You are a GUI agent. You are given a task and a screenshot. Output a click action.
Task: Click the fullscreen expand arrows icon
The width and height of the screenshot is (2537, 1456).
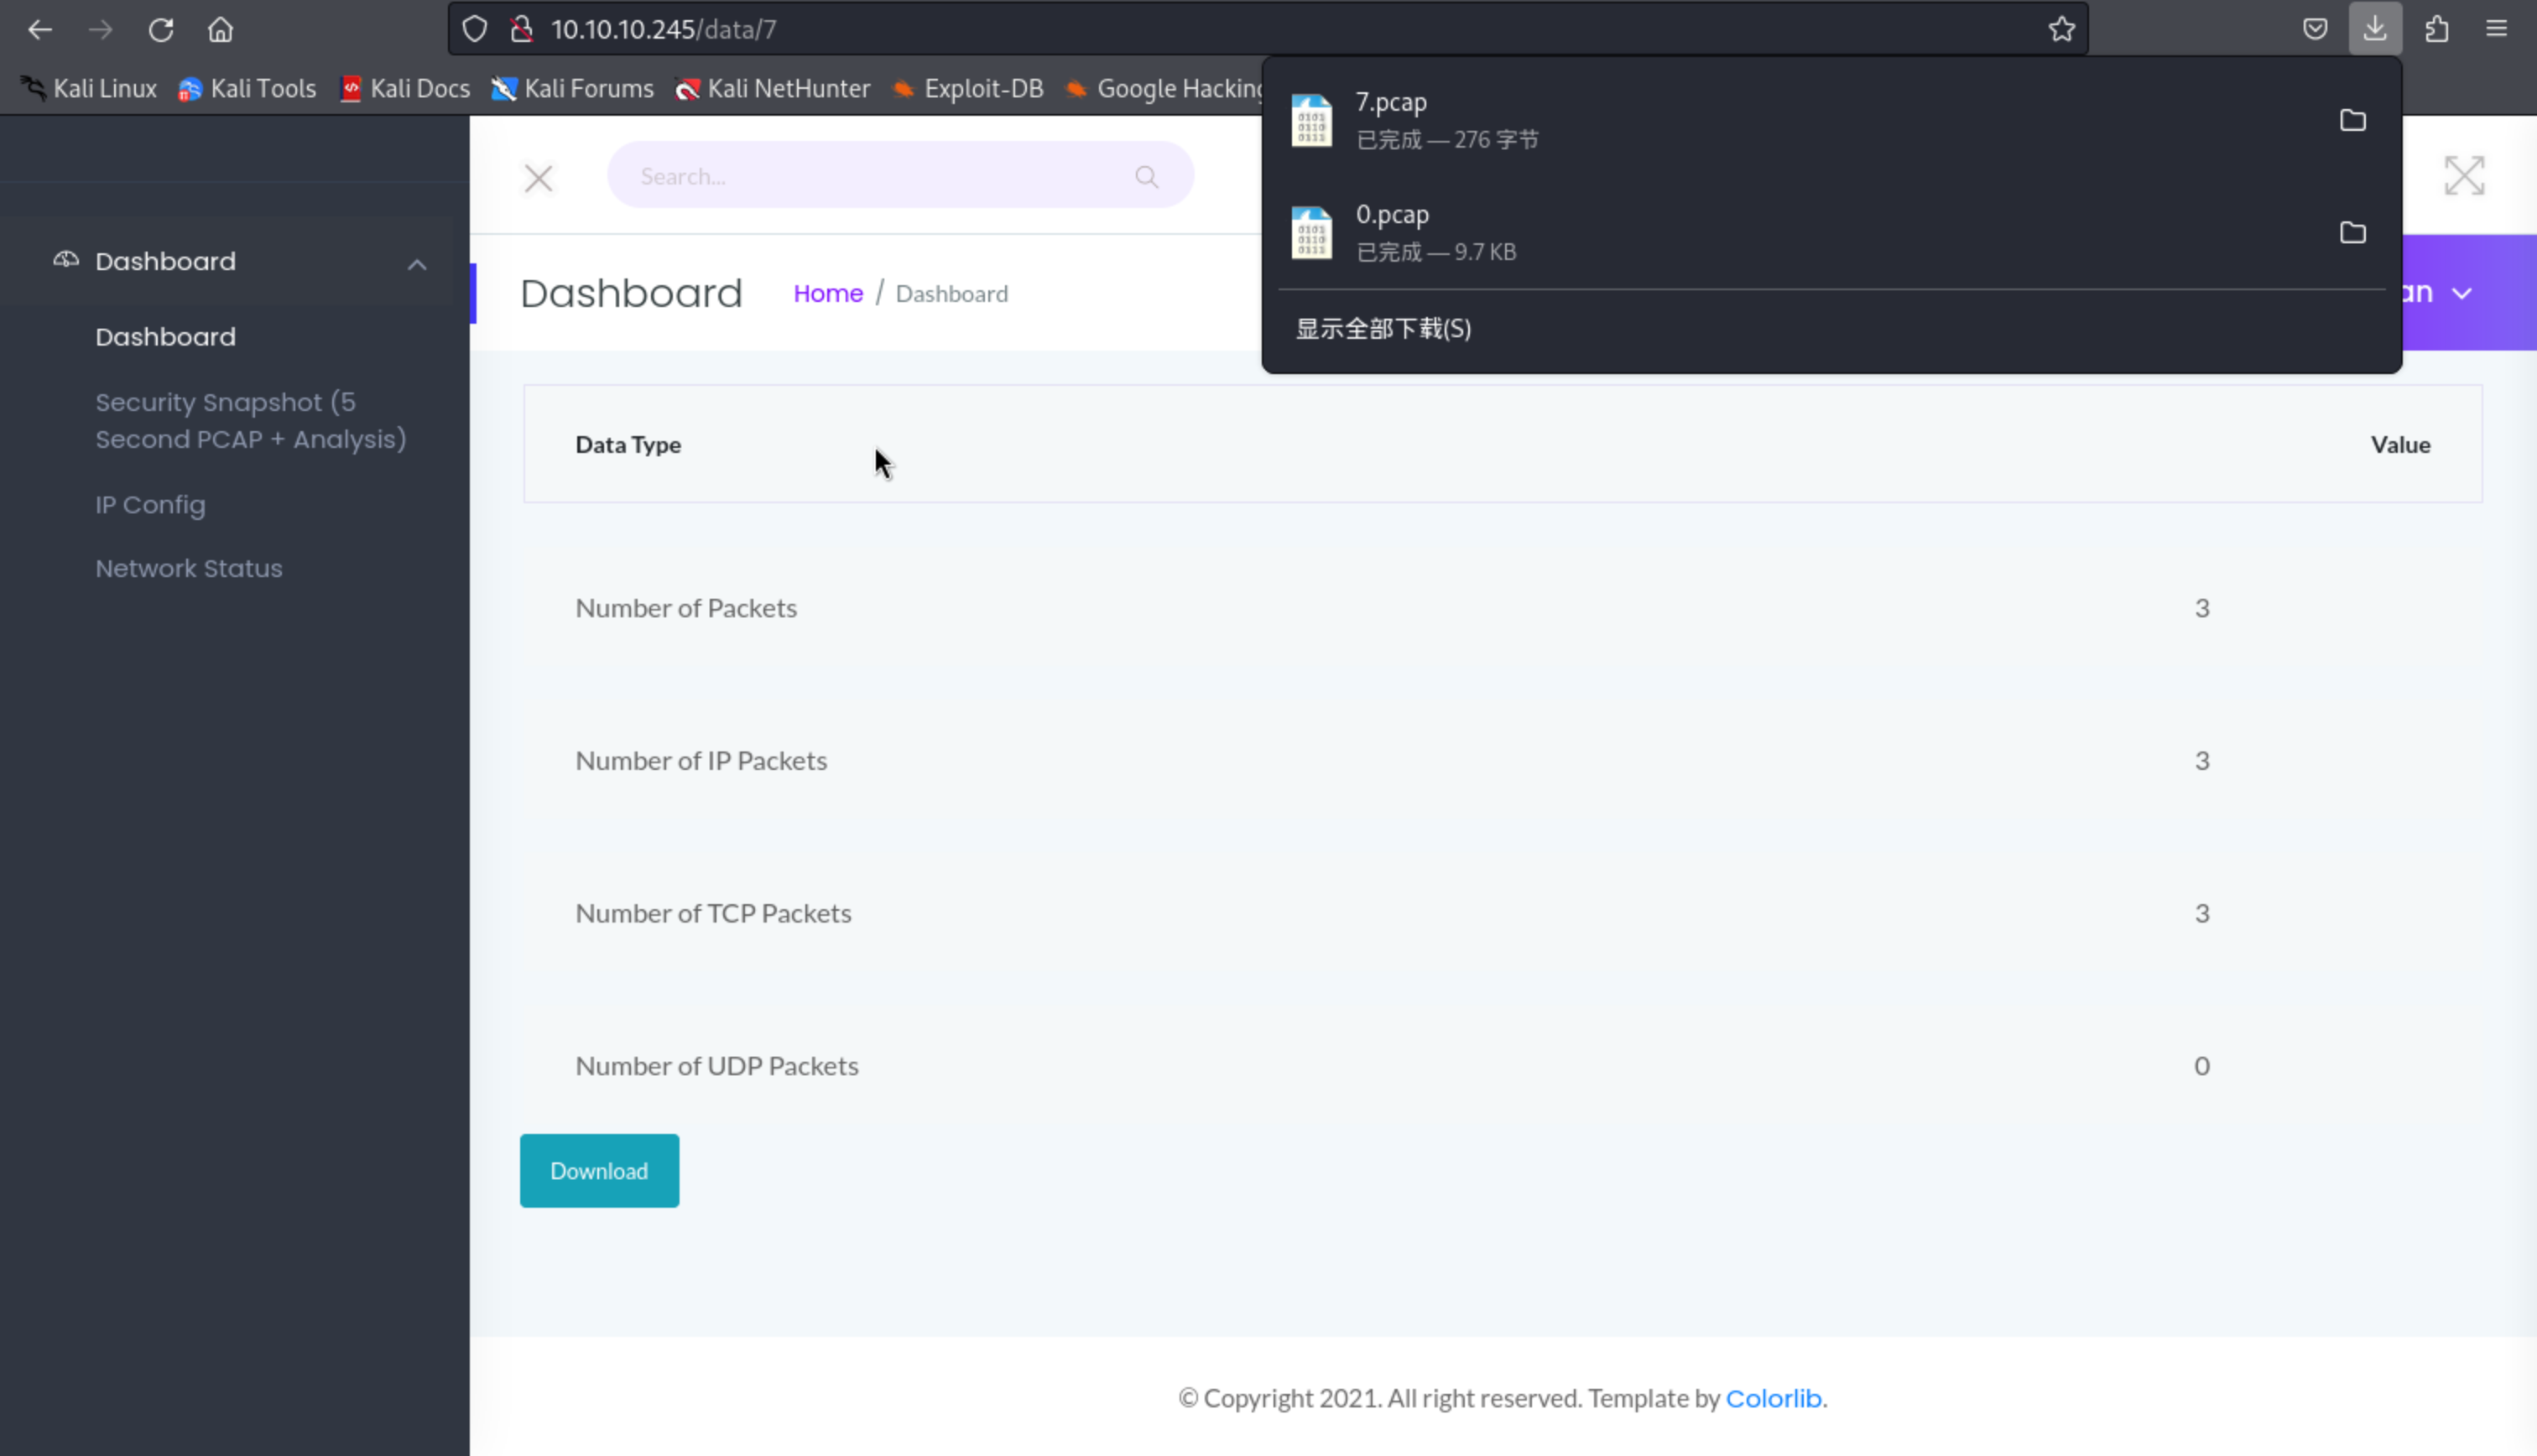click(x=2464, y=176)
